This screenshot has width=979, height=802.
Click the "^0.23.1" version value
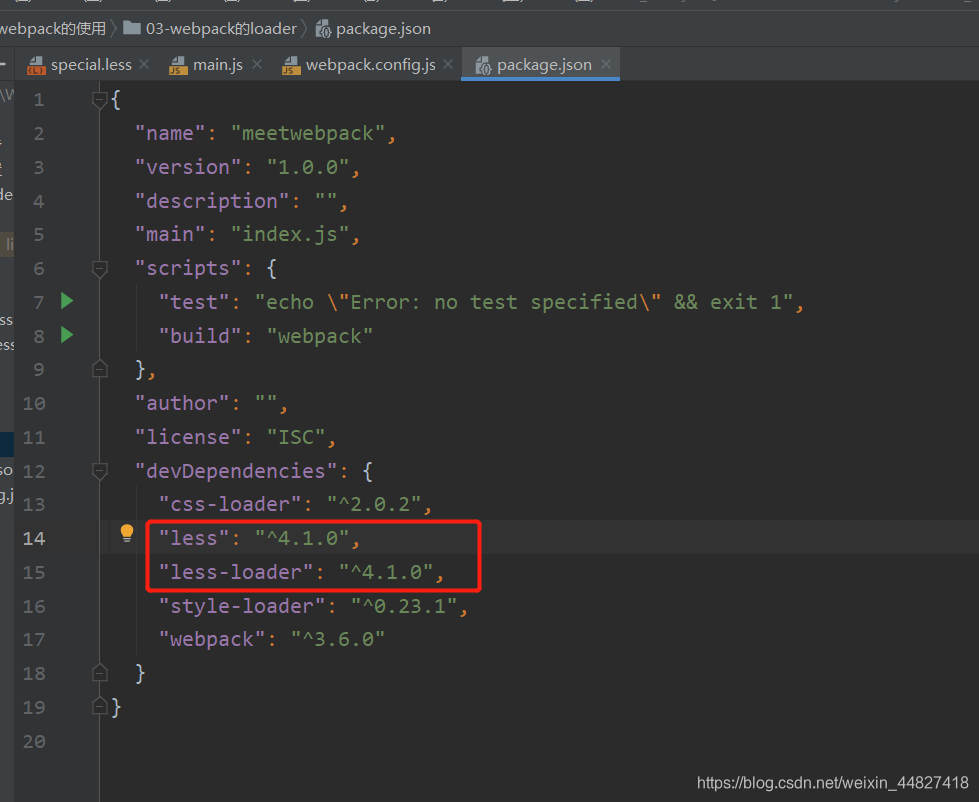point(404,605)
